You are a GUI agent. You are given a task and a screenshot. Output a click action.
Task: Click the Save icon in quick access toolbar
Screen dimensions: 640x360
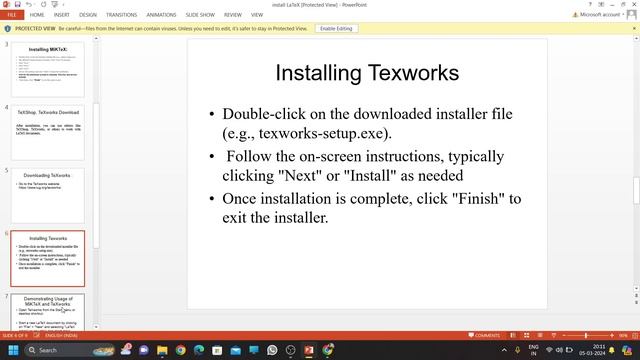point(18,4)
